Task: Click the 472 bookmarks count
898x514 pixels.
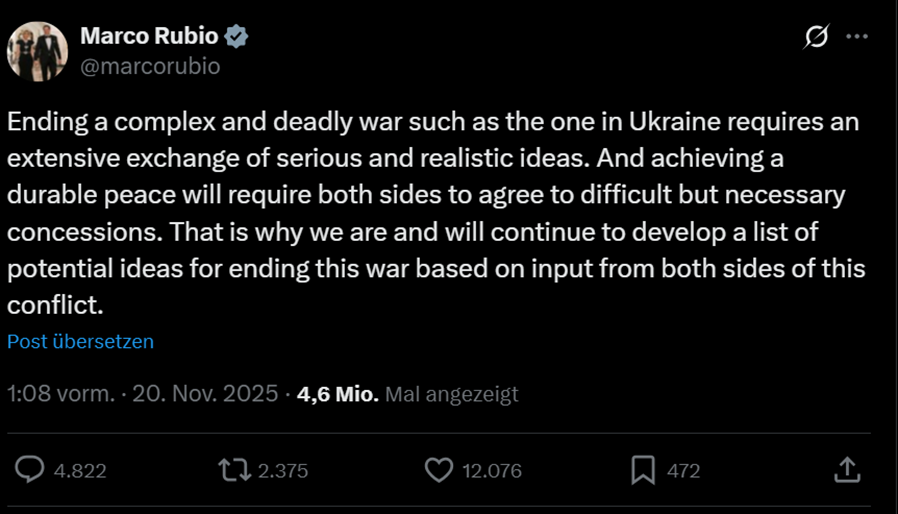Action: (683, 470)
